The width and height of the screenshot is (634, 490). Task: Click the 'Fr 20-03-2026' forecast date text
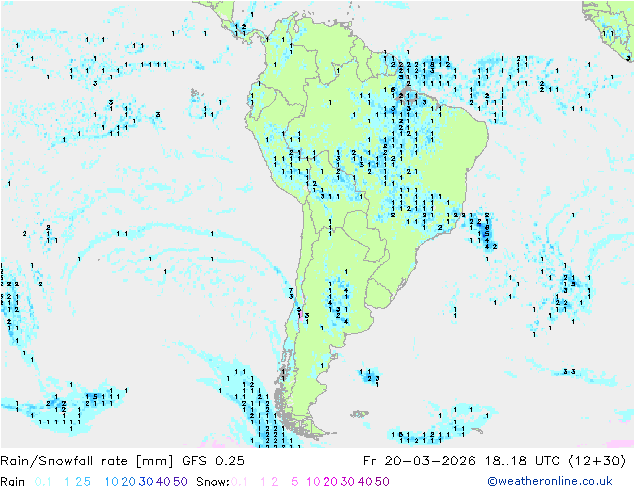[419, 461]
